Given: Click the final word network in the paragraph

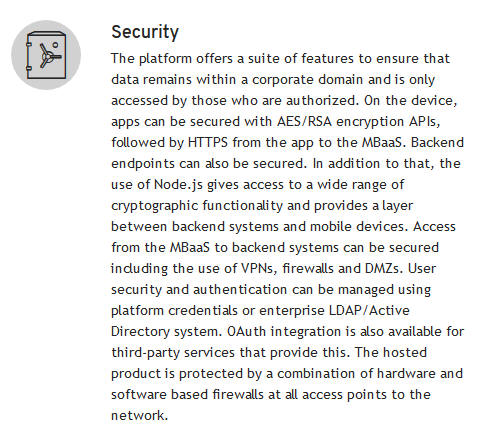Looking at the screenshot, I should 139,416.
